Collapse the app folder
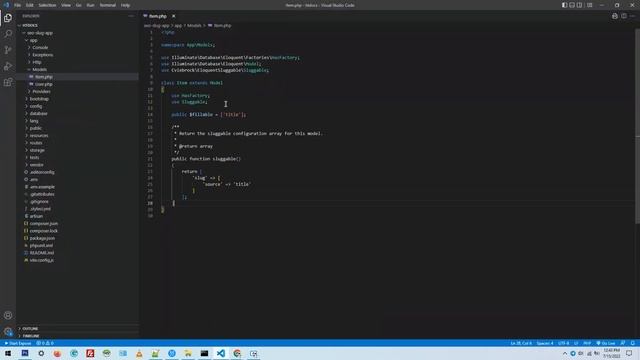 [33, 40]
